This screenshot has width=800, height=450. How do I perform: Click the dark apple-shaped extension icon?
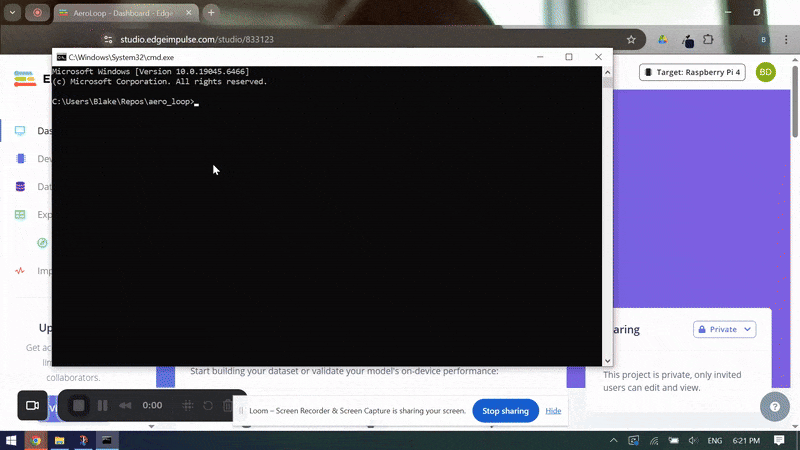[688, 40]
